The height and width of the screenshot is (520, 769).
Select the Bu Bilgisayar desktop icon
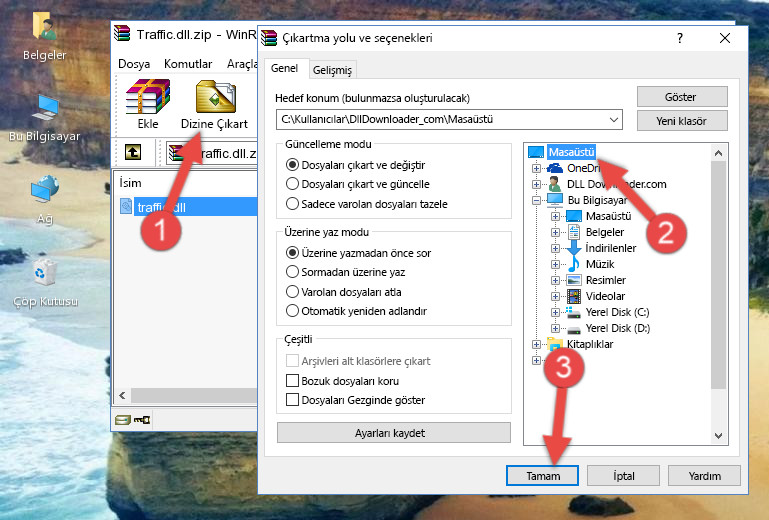pos(45,118)
